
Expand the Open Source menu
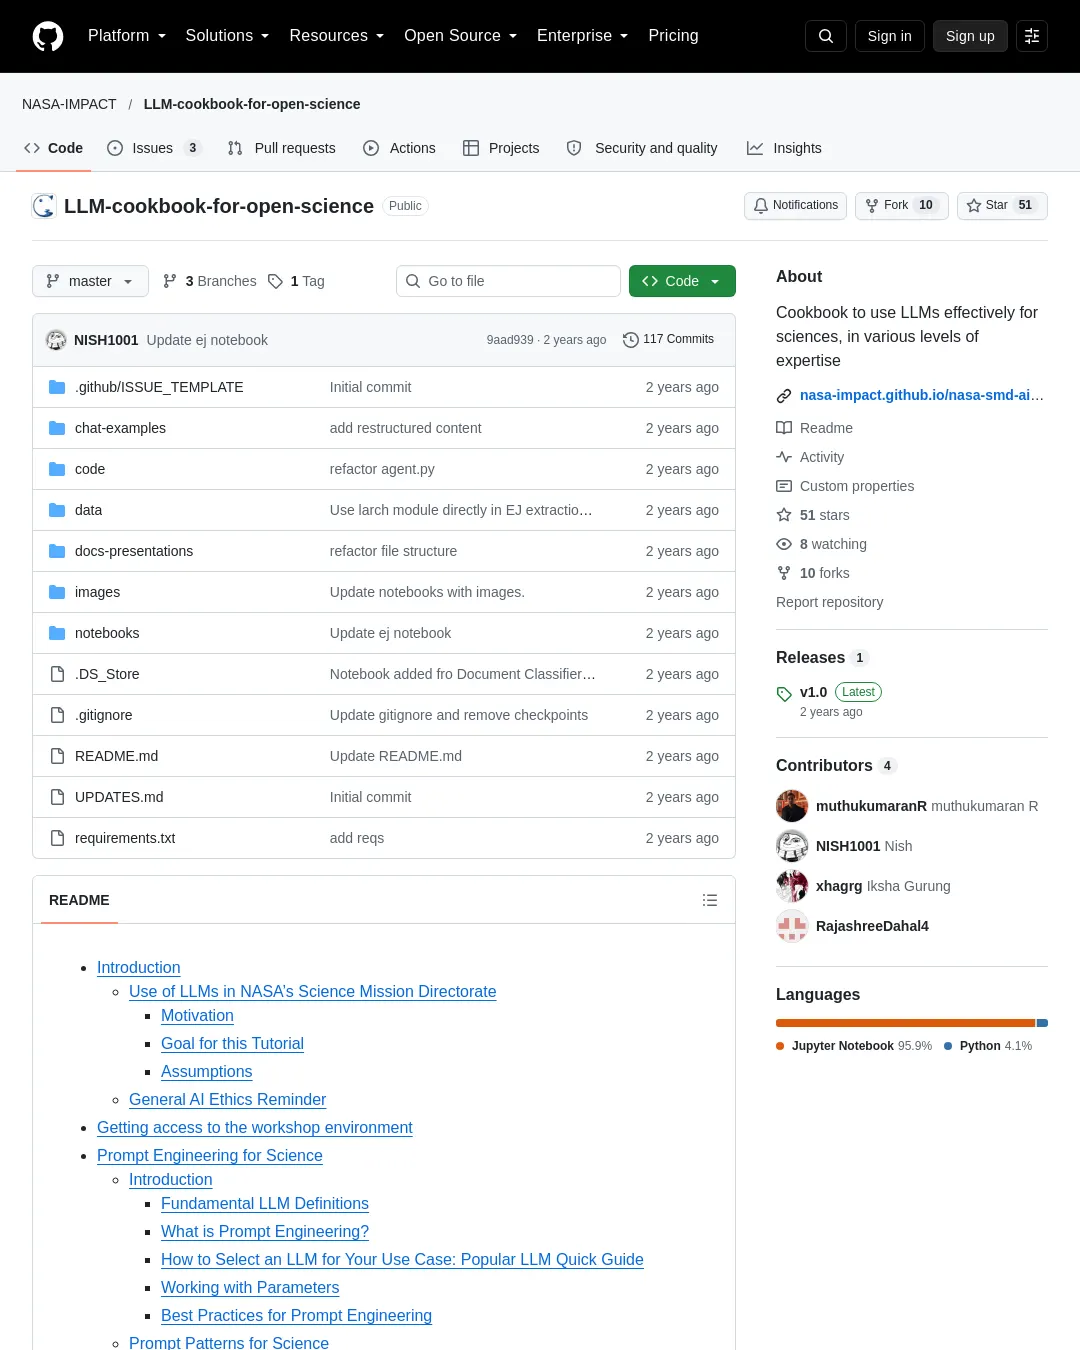[460, 36]
